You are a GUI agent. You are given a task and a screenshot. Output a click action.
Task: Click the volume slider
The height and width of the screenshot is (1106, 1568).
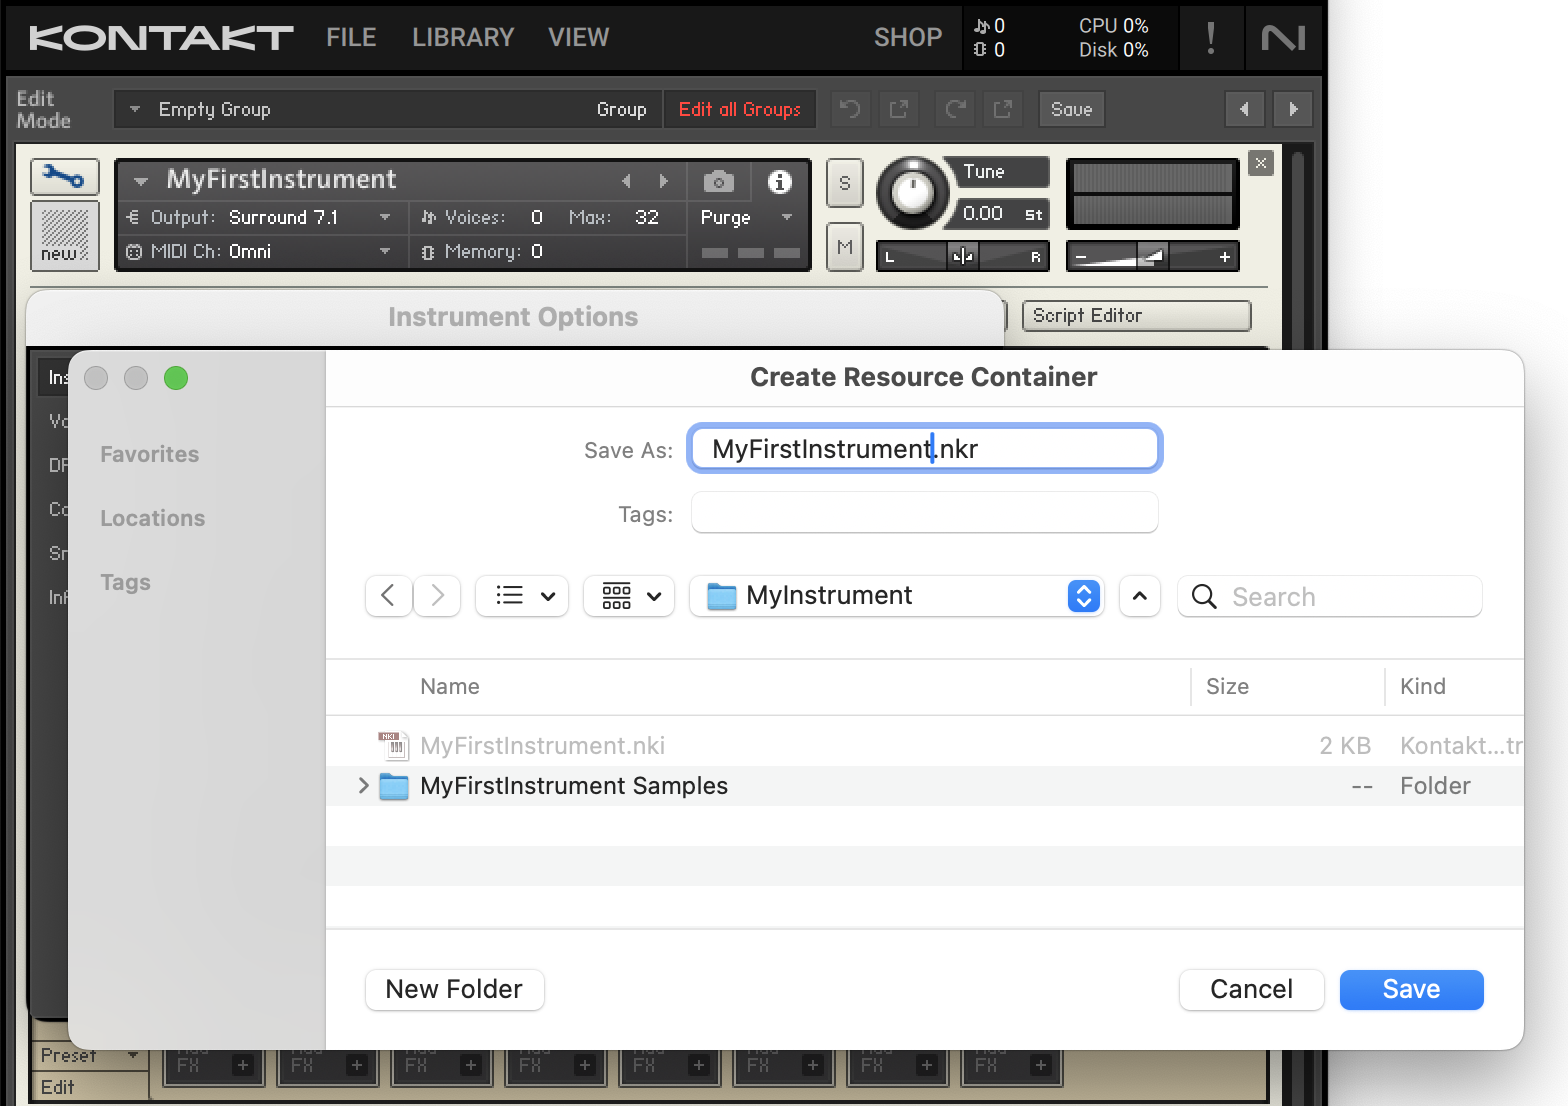pos(1152,257)
